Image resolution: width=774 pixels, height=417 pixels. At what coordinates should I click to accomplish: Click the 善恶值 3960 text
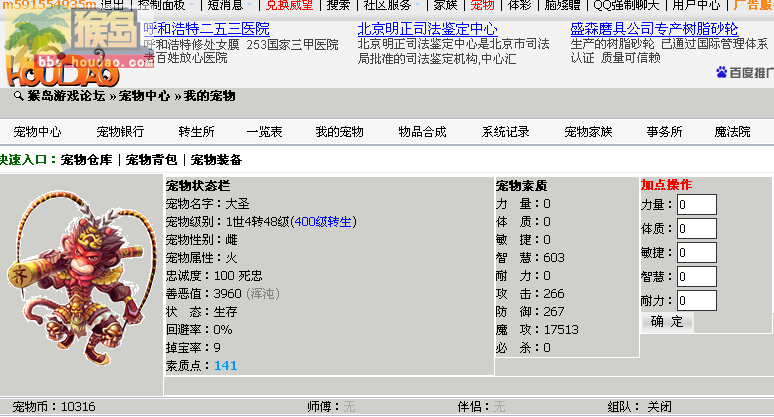point(223,294)
